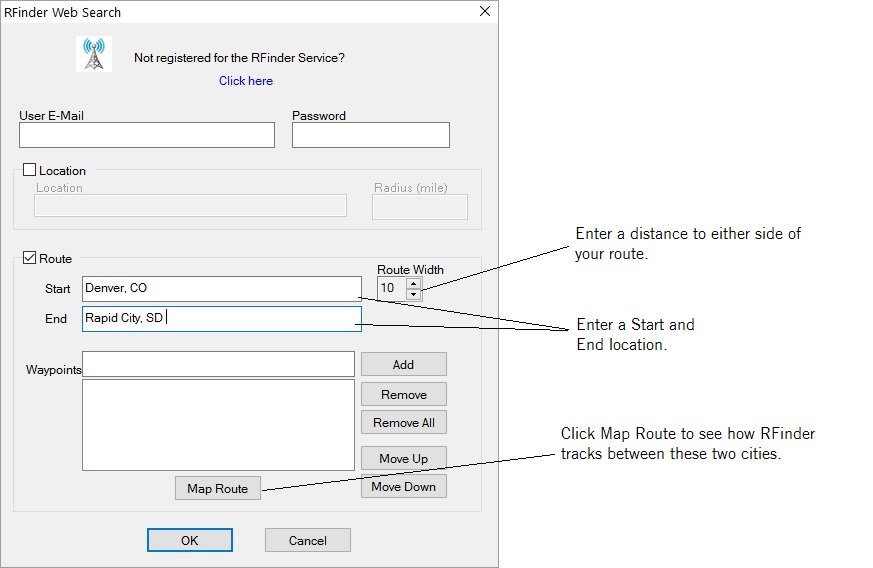Click the Add waypoint button
This screenshot has width=873, height=568.
tap(404, 364)
